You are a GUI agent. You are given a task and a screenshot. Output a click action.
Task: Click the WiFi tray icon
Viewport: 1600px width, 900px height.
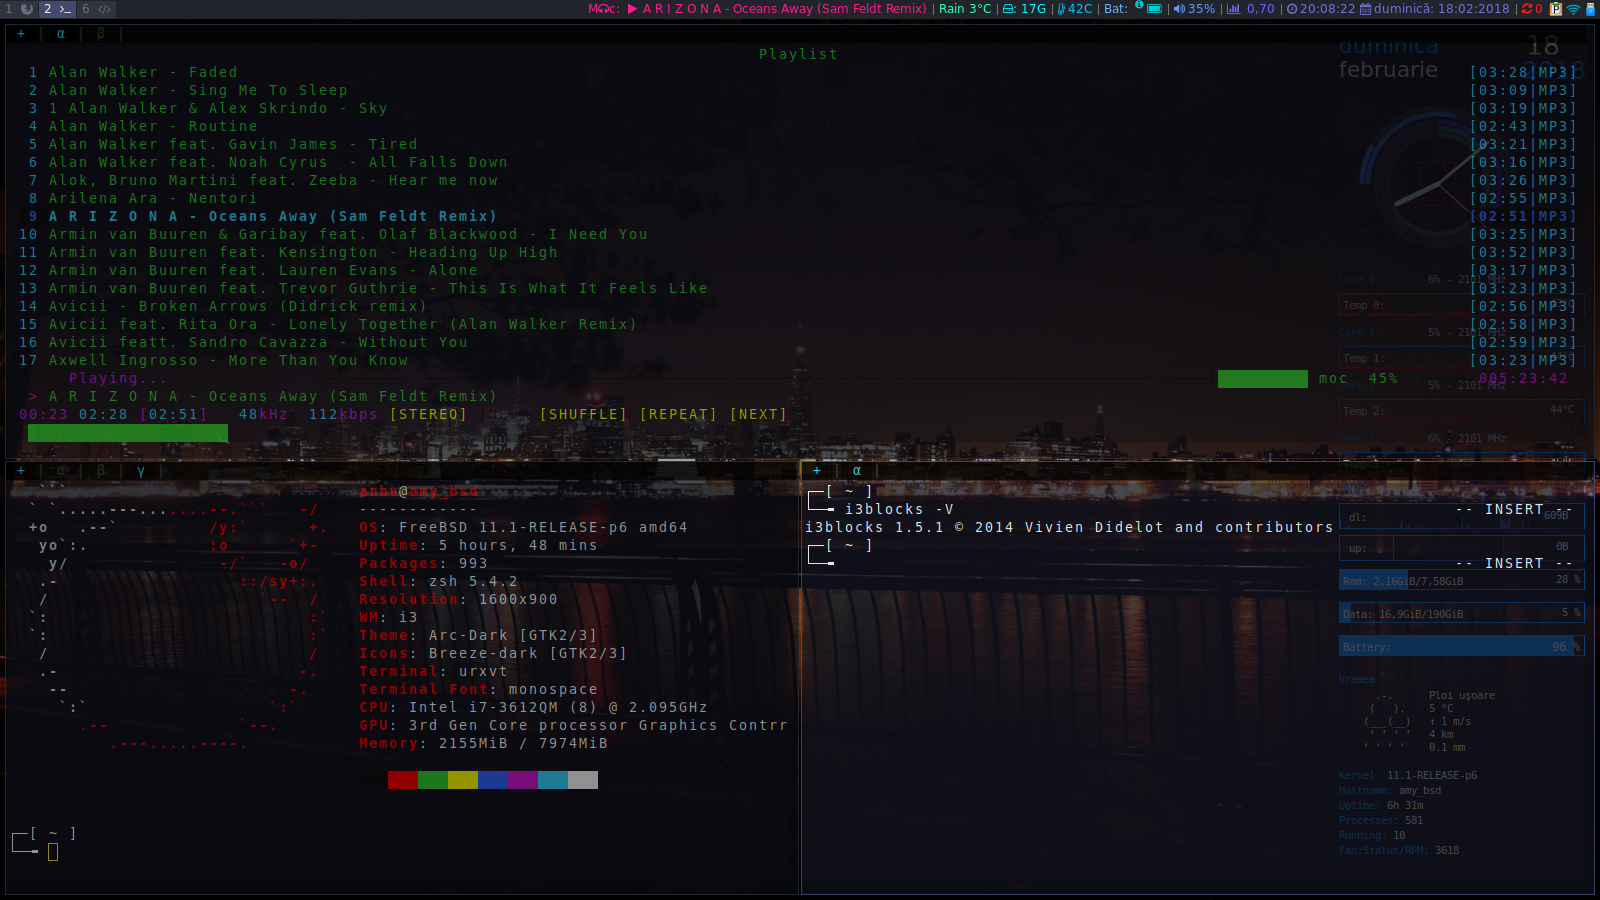click(1573, 9)
